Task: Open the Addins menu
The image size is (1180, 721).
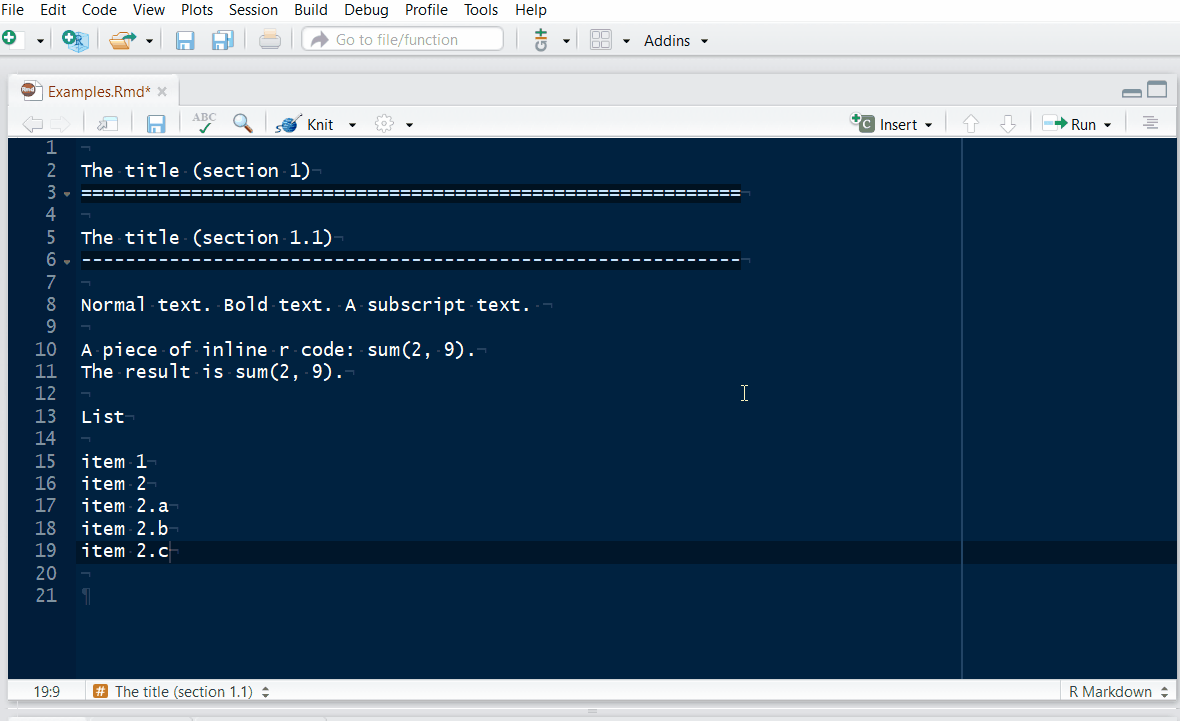Action: tap(675, 41)
